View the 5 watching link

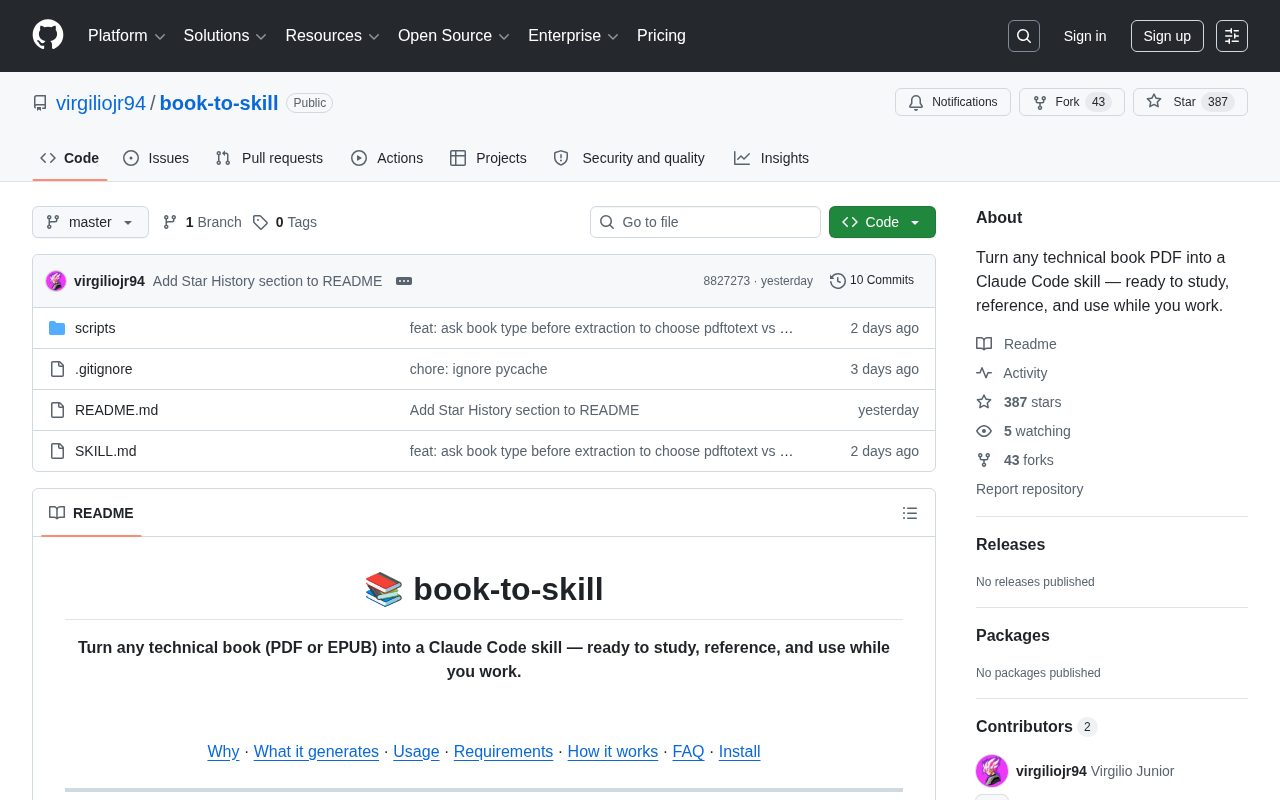(1023, 431)
